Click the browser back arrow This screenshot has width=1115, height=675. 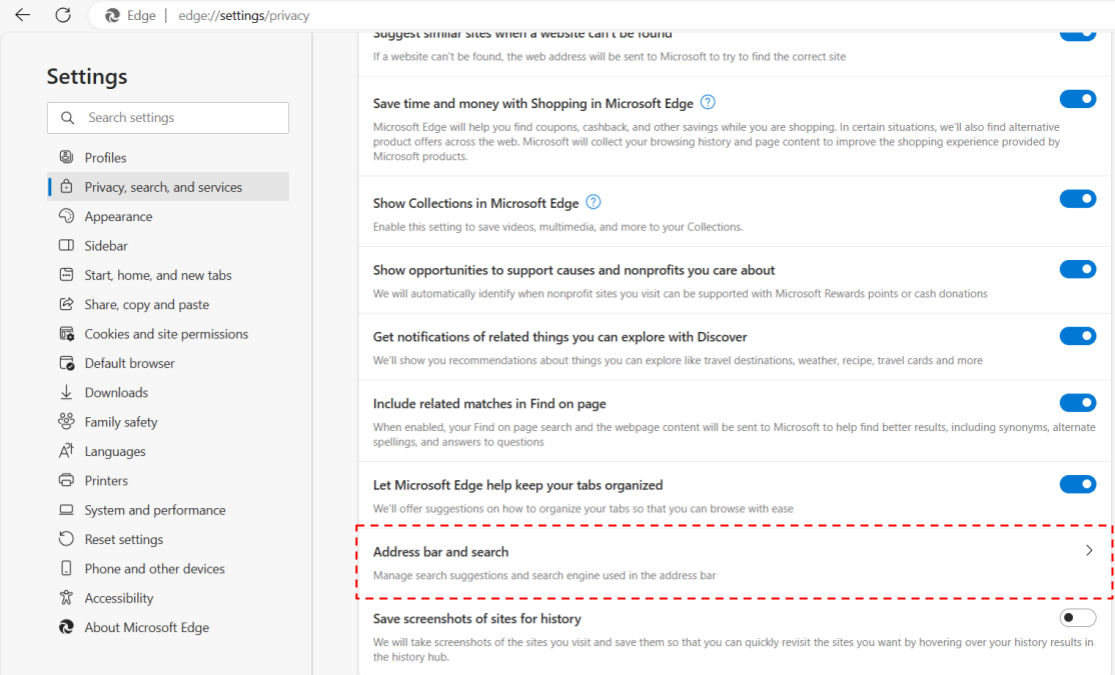[23, 15]
